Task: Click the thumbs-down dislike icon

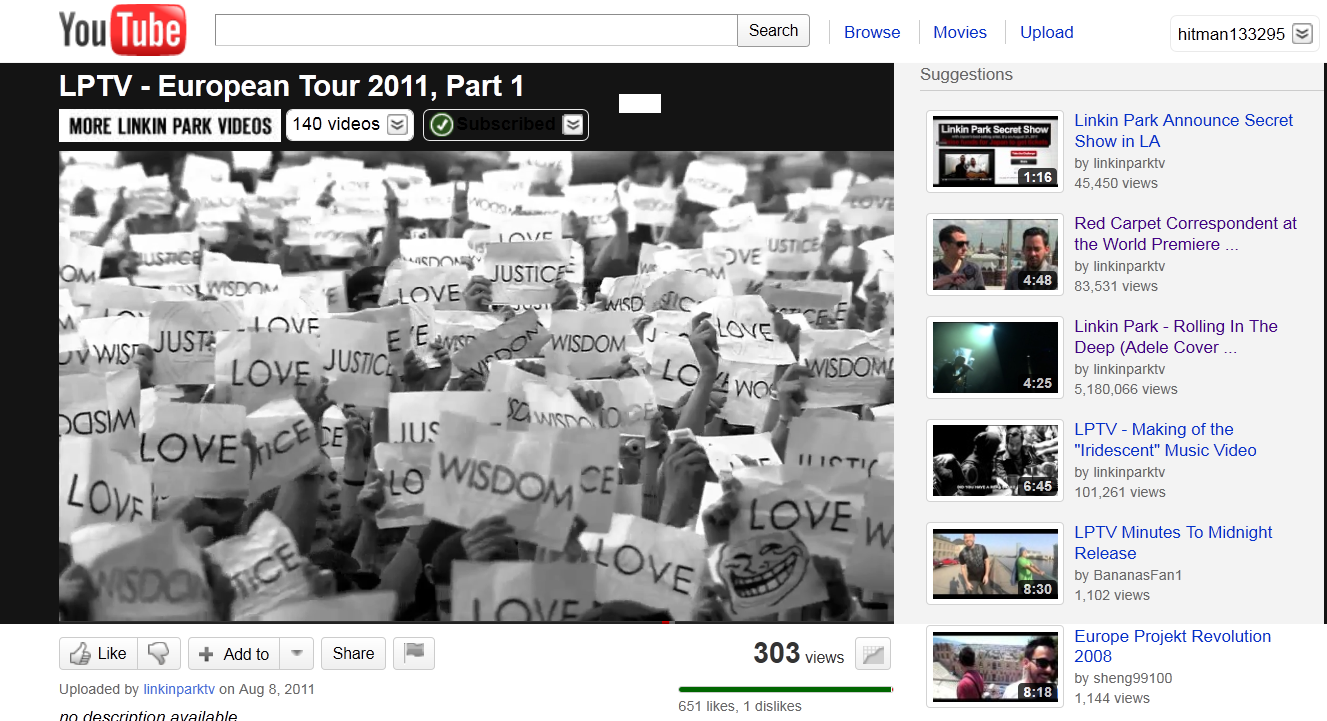Action: click(x=158, y=654)
